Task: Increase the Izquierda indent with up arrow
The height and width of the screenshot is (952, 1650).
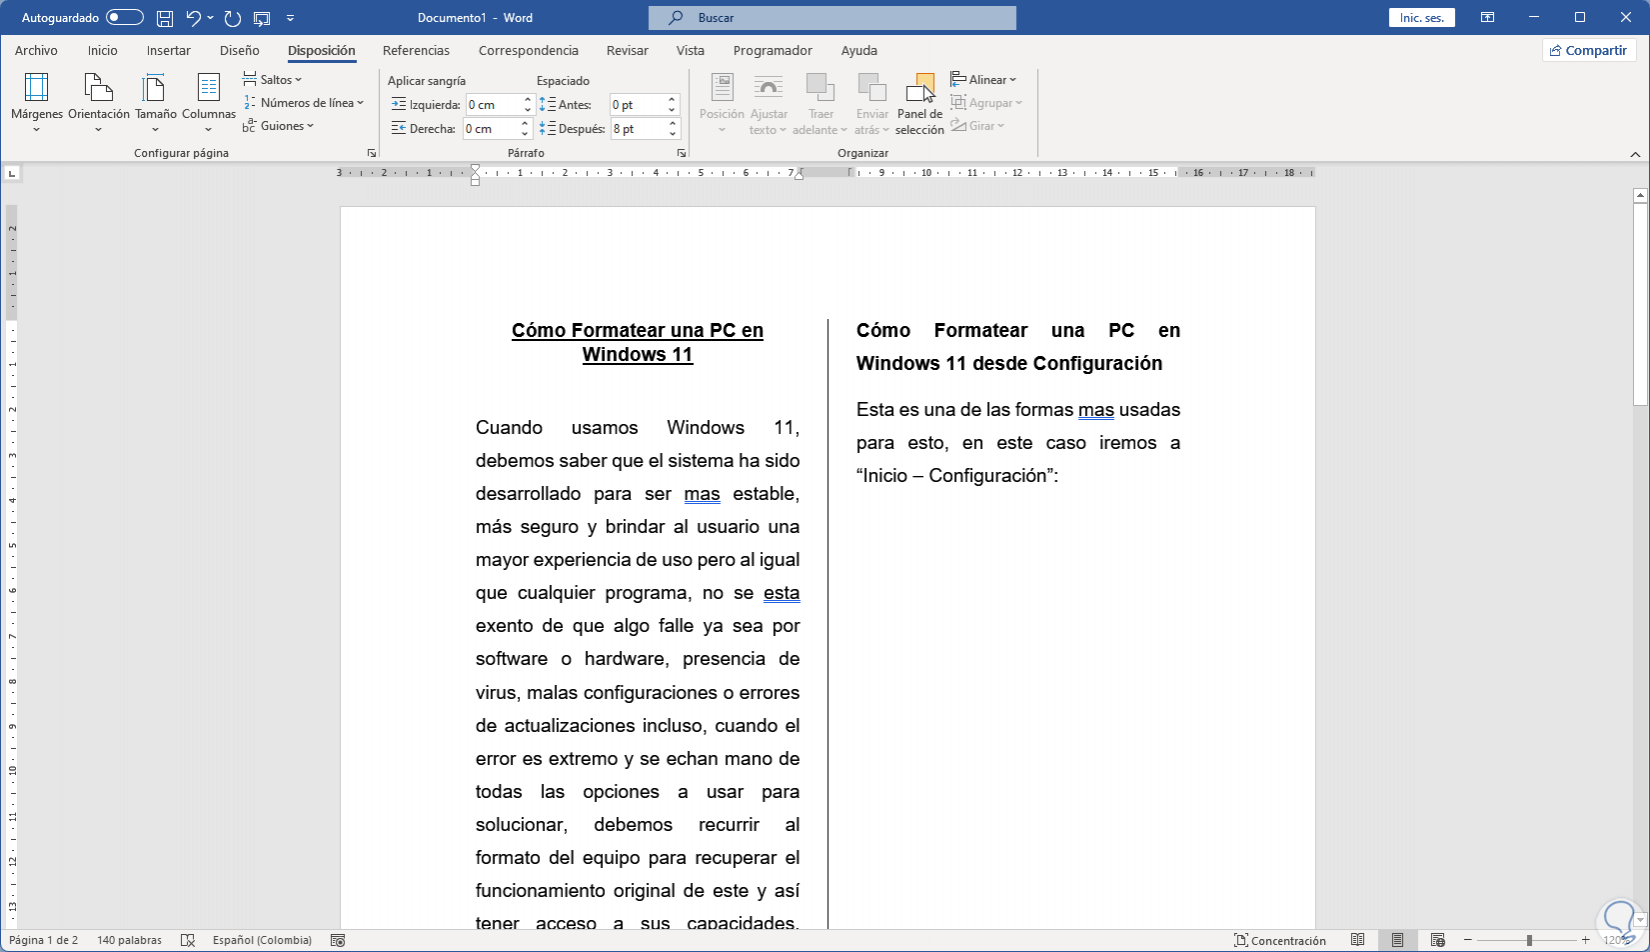Action: 528,99
